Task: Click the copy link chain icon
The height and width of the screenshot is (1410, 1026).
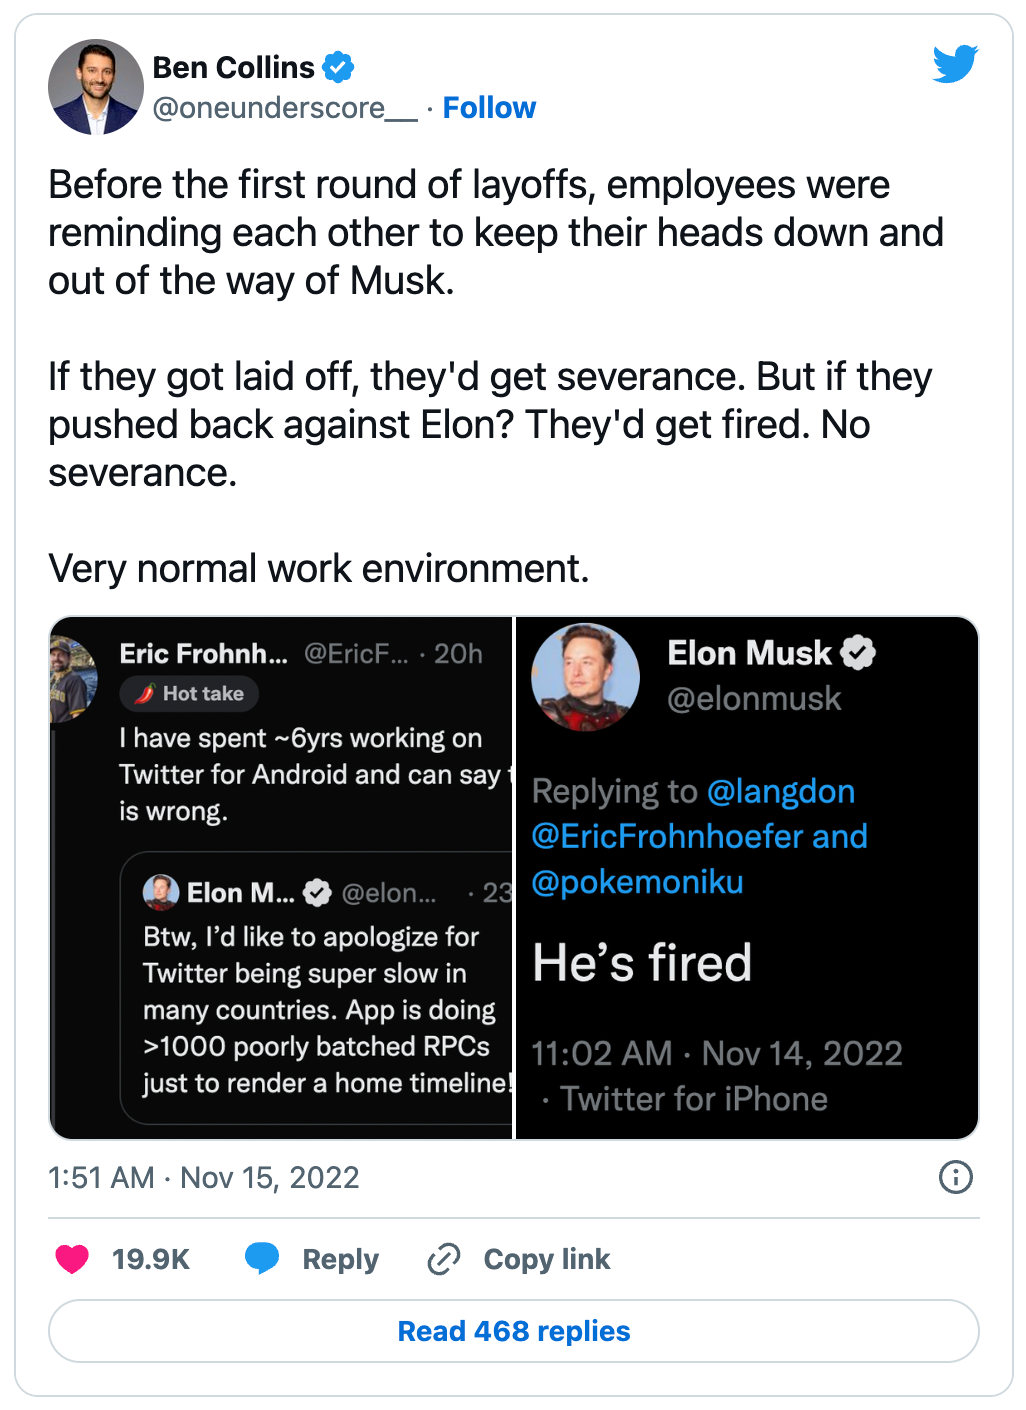Action: pyautogui.click(x=443, y=1259)
